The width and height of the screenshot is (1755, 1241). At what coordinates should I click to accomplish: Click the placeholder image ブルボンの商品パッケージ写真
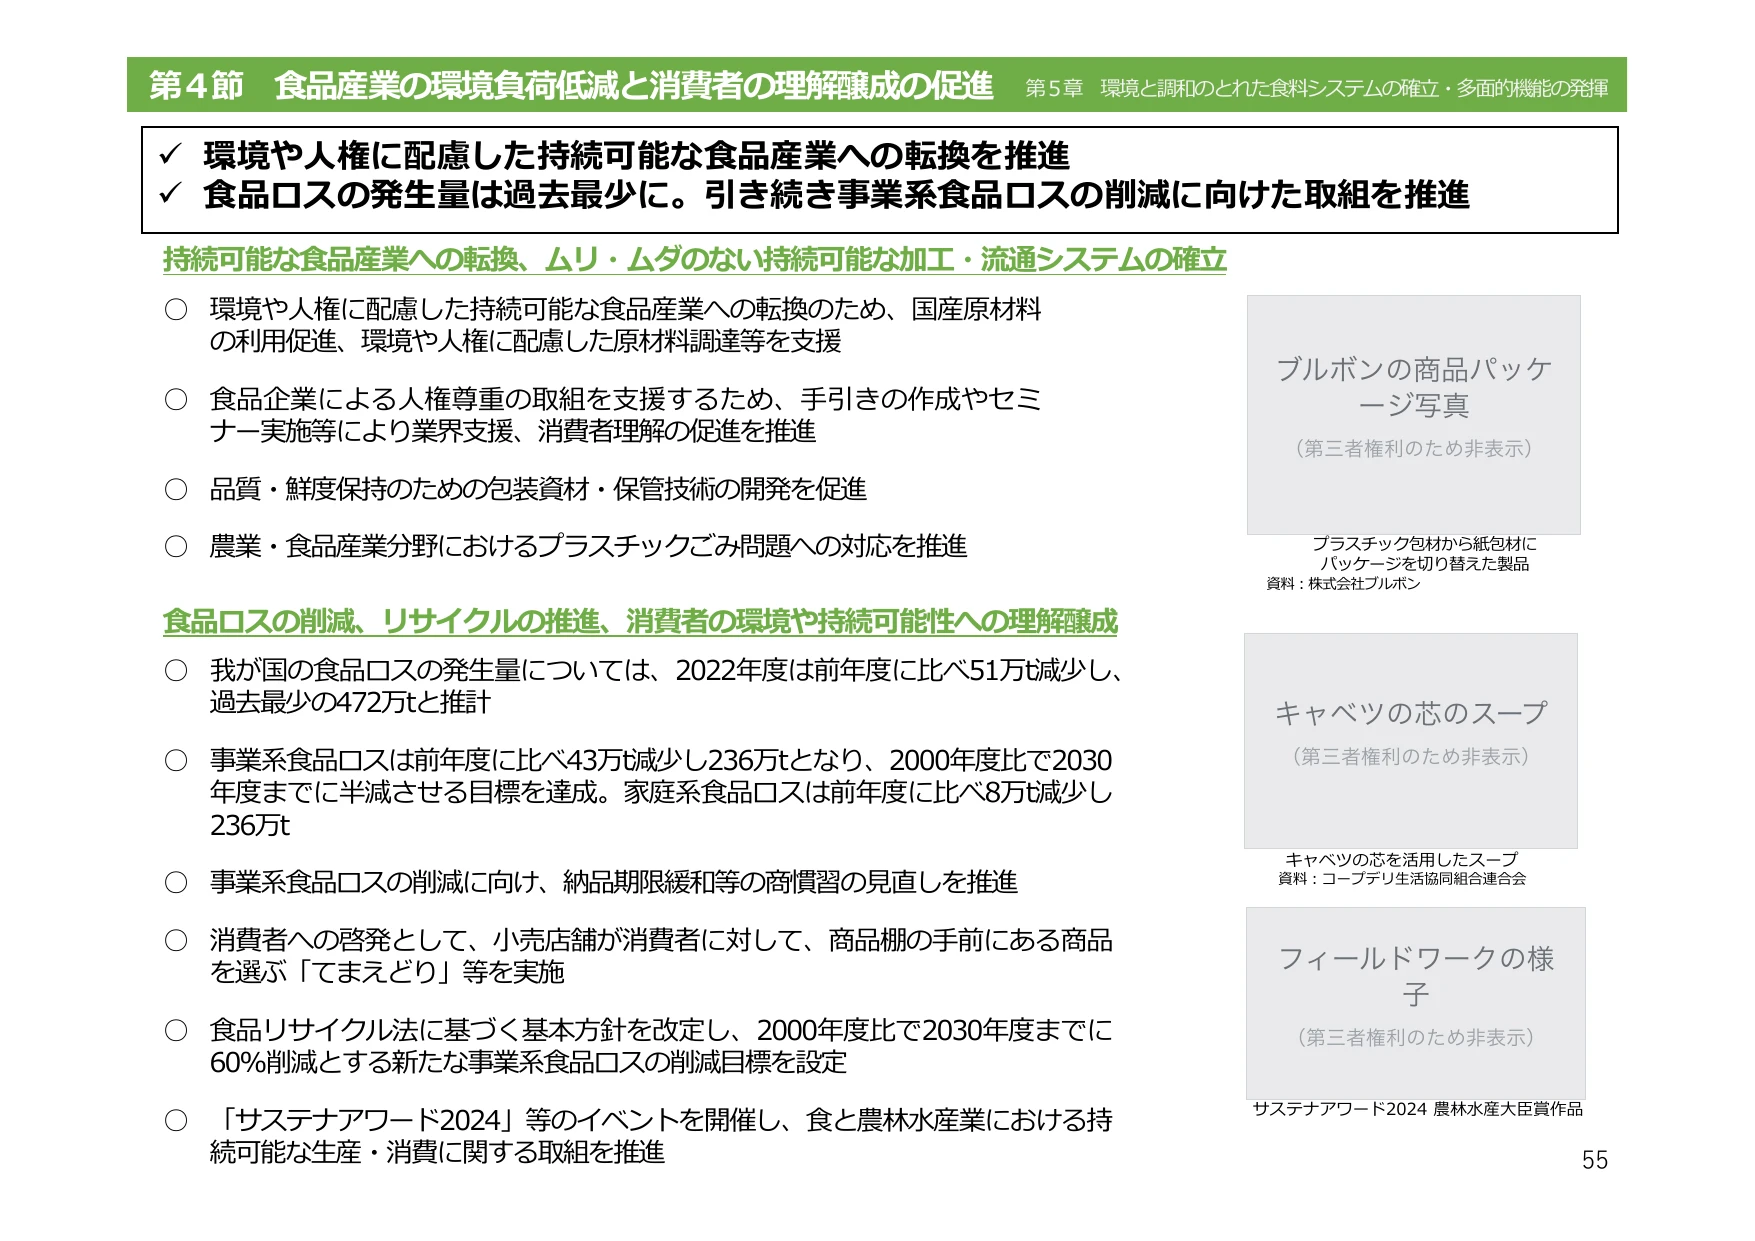(1413, 414)
